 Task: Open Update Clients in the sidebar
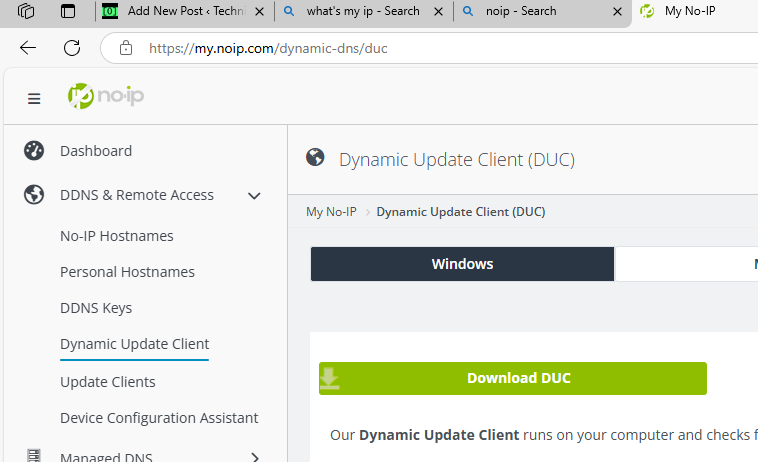point(108,382)
